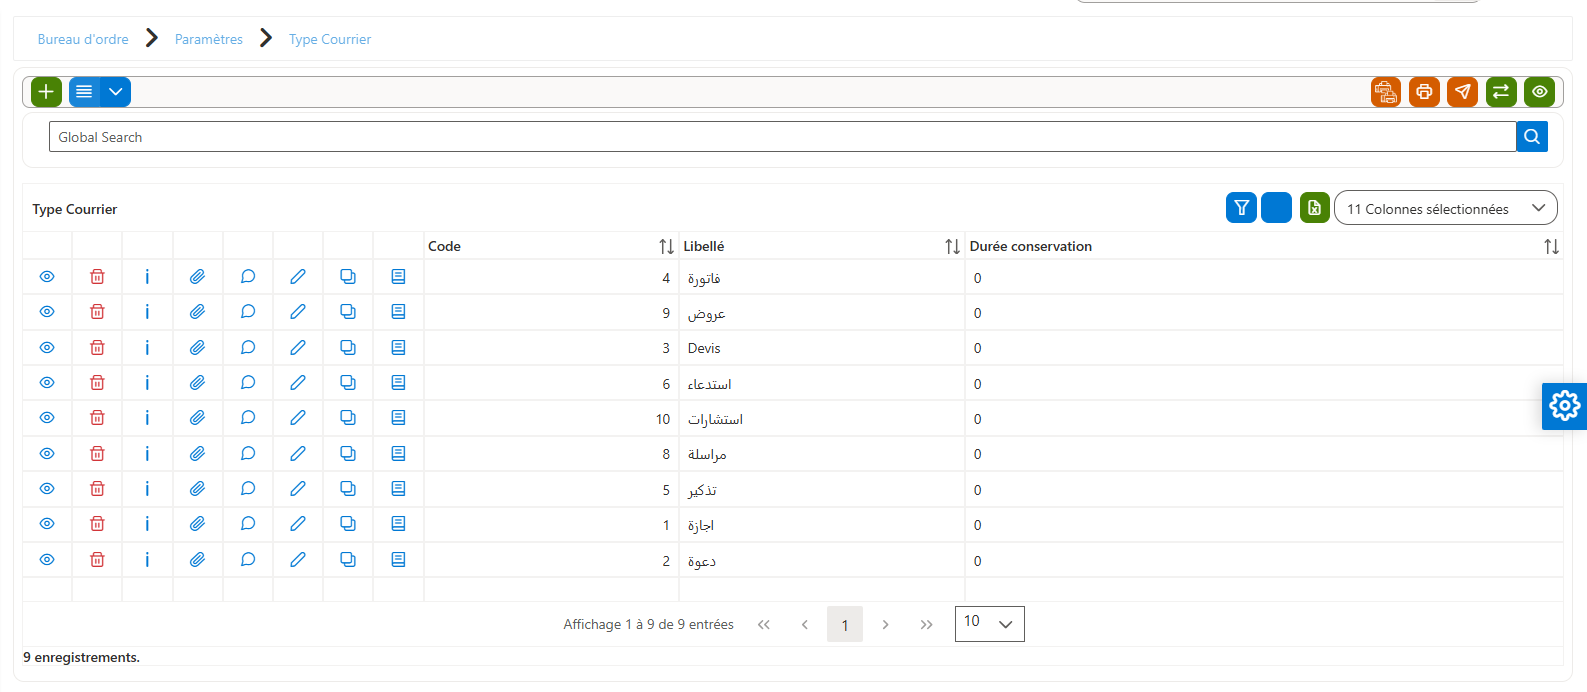Image resolution: width=1587 pixels, height=692 pixels.
Task: Open comments bubble for code 10 row
Action: tap(248, 418)
